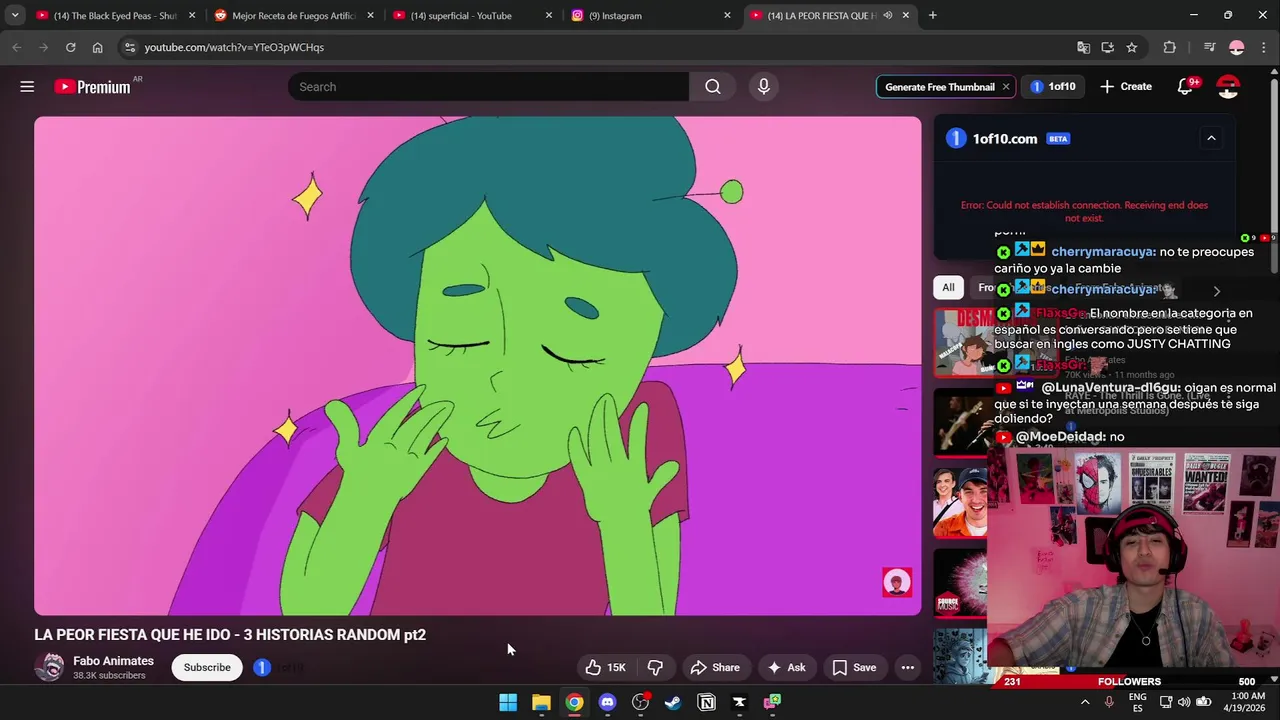
Task: Open Notion from the taskbar
Action: coord(706,702)
